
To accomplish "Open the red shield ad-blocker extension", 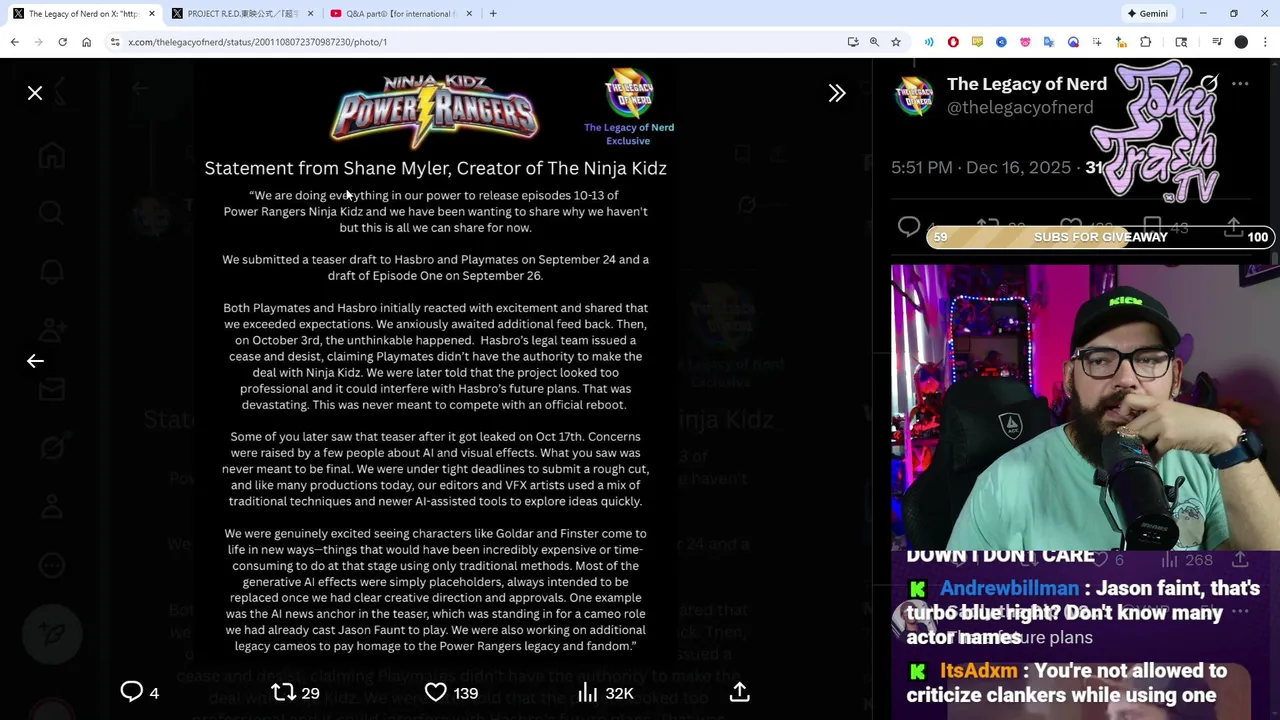I will [953, 42].
